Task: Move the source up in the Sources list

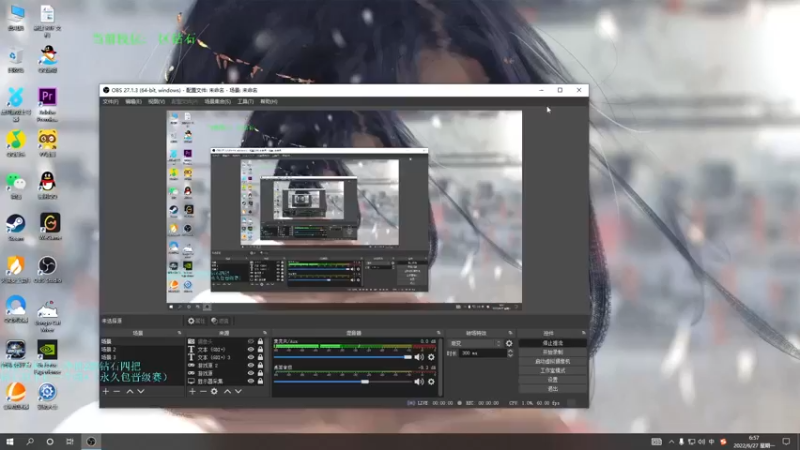Action: point(228,391)
